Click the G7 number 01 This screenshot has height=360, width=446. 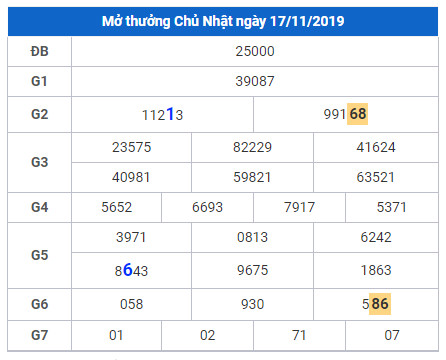(x=116, y=335)
